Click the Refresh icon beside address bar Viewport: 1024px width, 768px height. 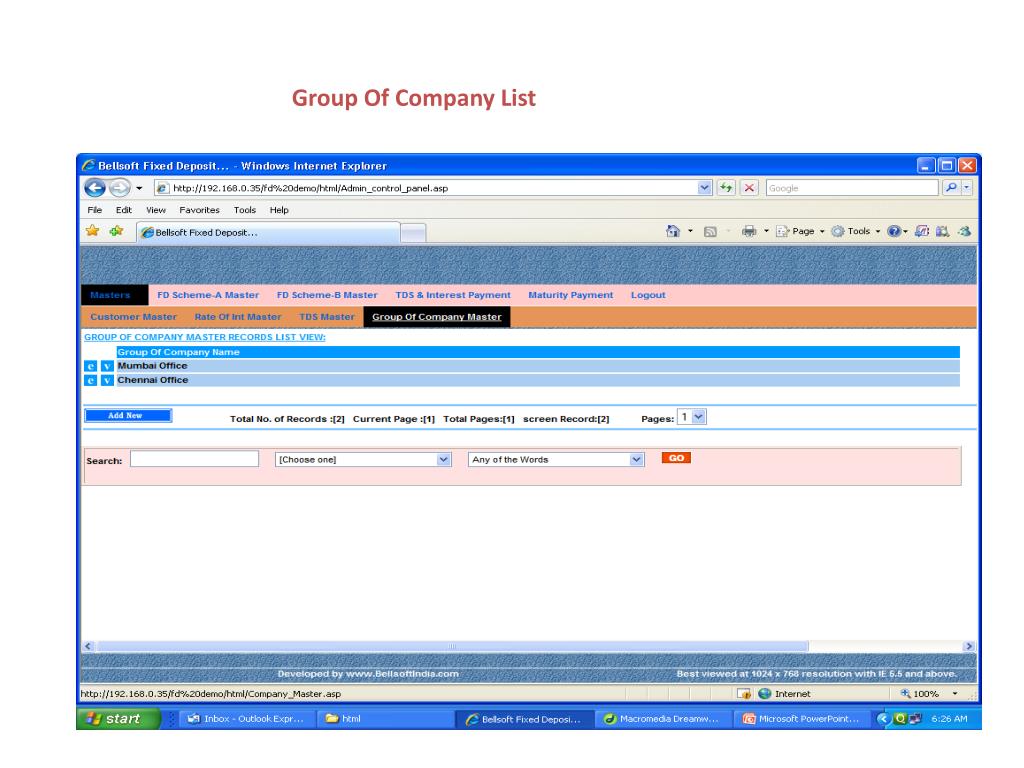point(726,188)
